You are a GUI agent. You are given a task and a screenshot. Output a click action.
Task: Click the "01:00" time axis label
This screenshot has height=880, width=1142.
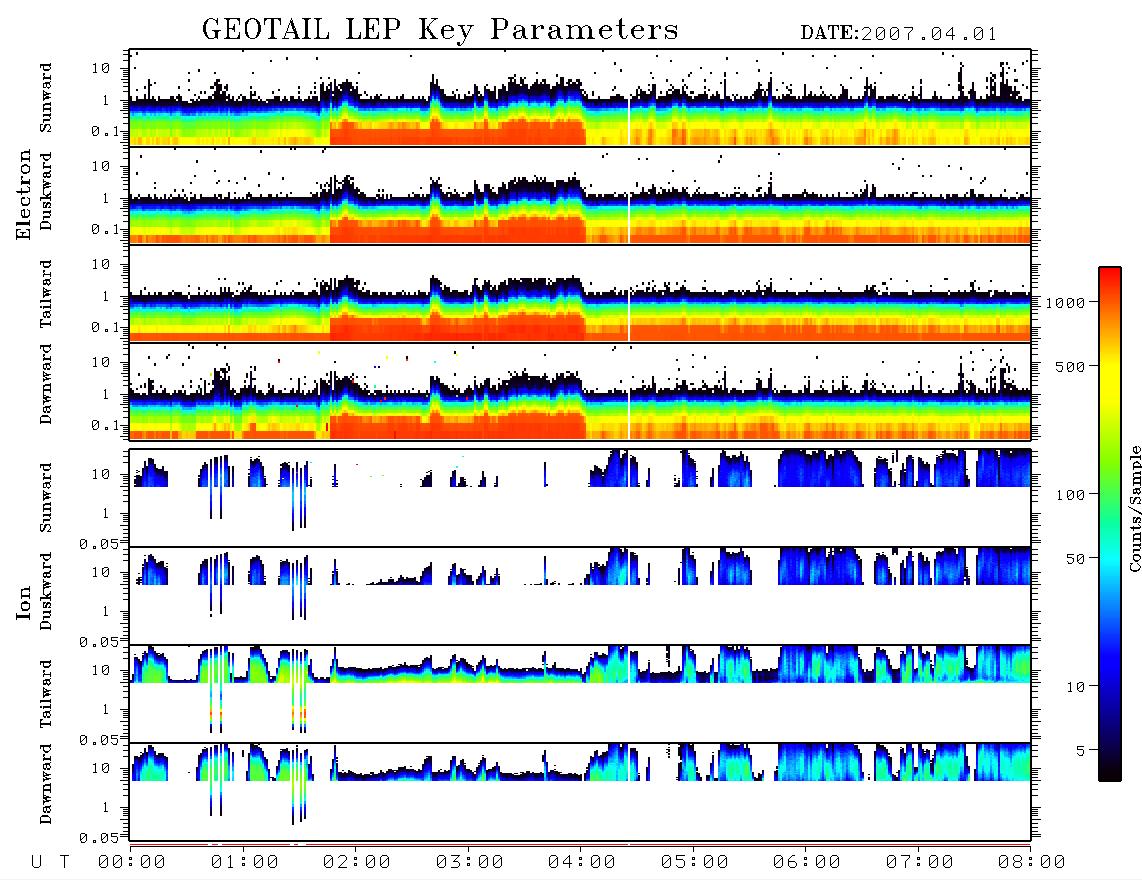tap(245, 862)
